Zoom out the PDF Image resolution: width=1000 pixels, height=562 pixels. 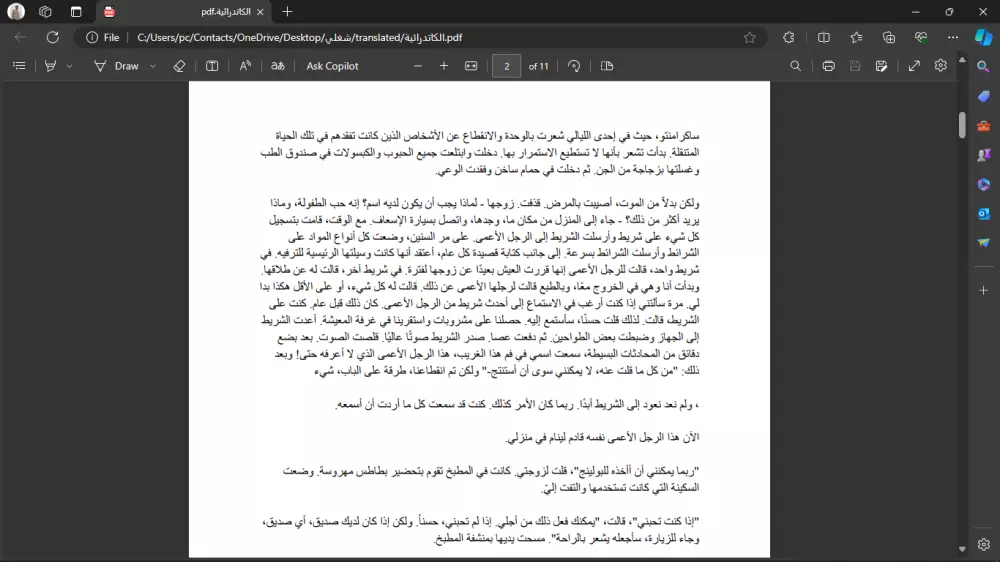pos(418,66)
